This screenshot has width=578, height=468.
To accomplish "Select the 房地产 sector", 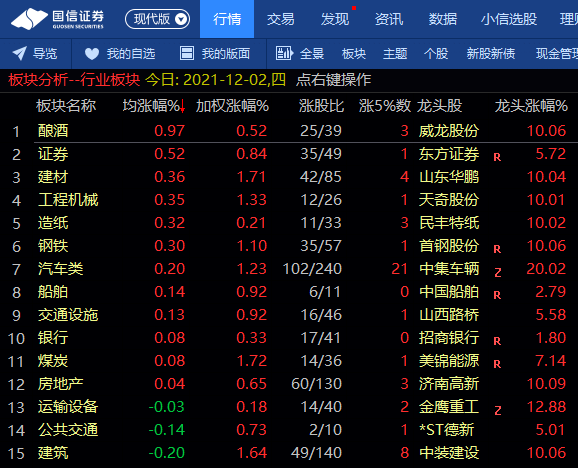I will [60, 384].
